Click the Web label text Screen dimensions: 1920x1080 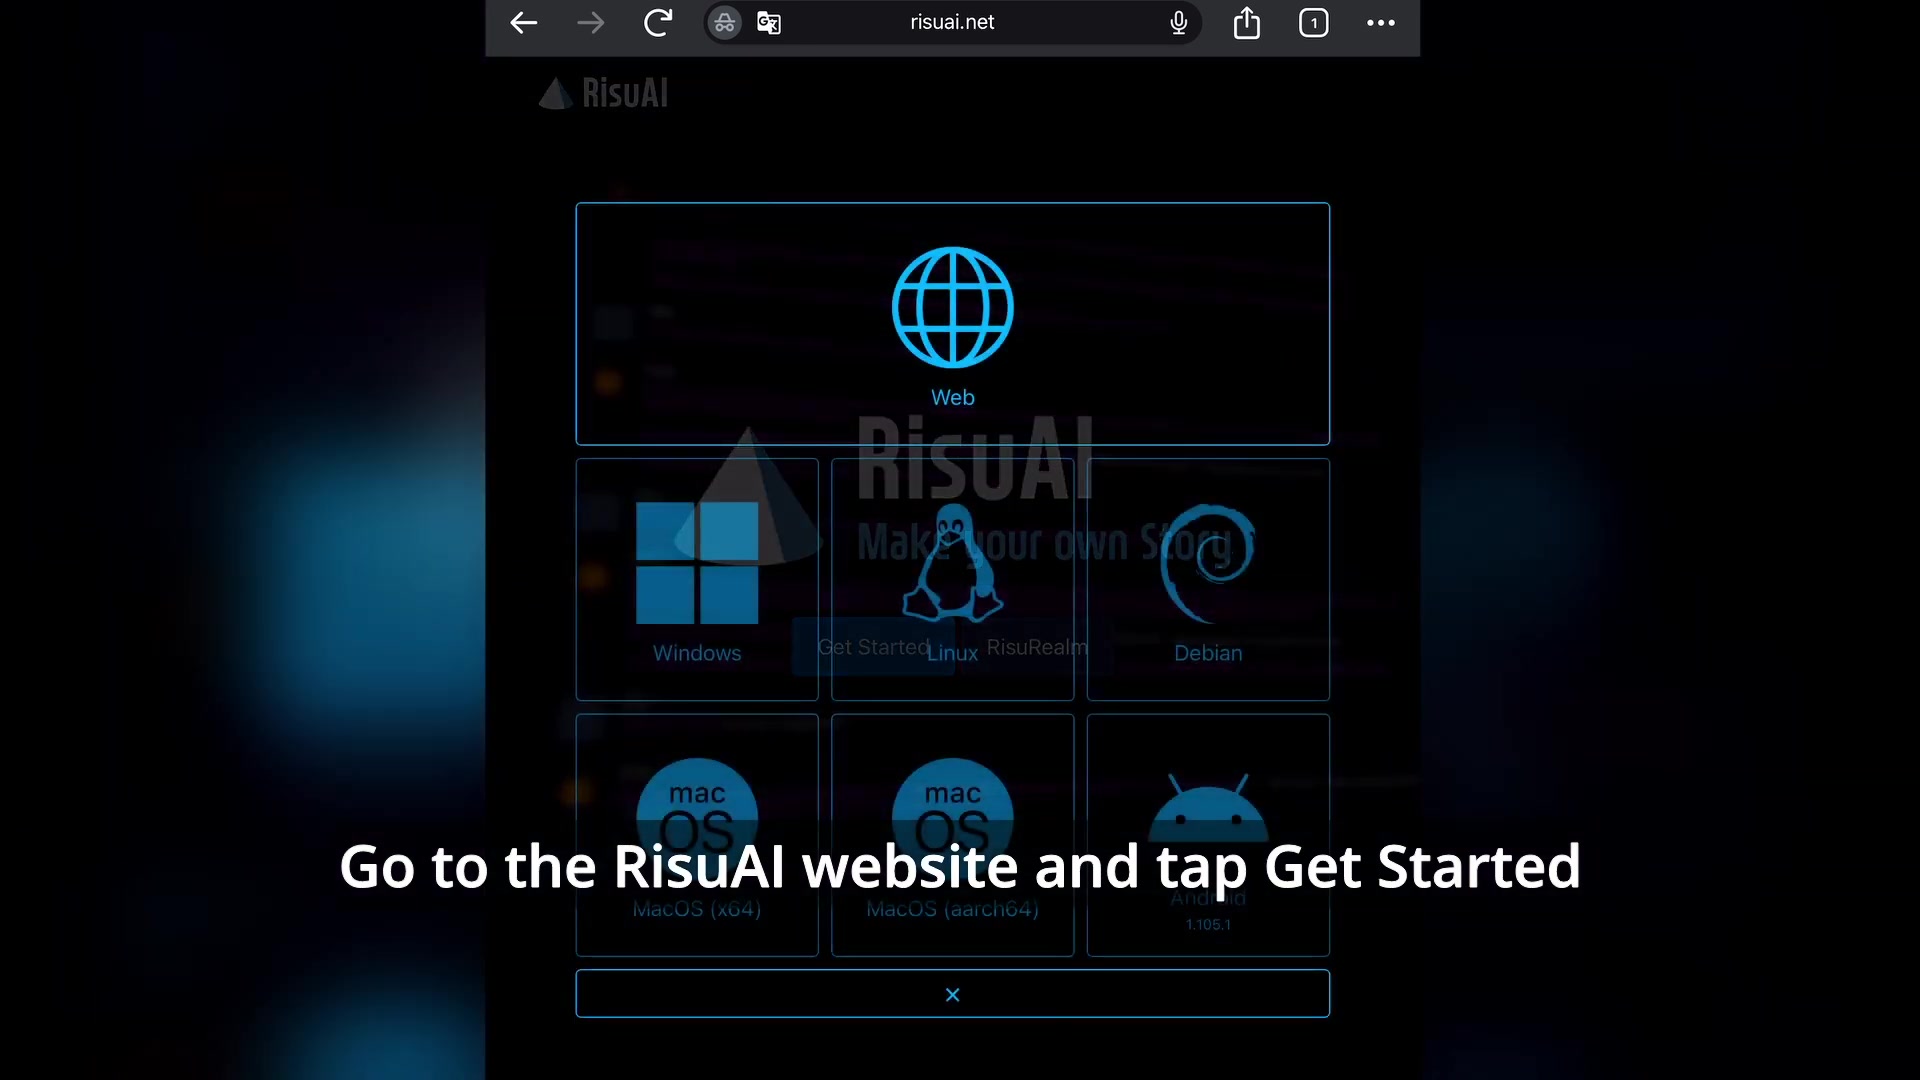coord(952,397)
